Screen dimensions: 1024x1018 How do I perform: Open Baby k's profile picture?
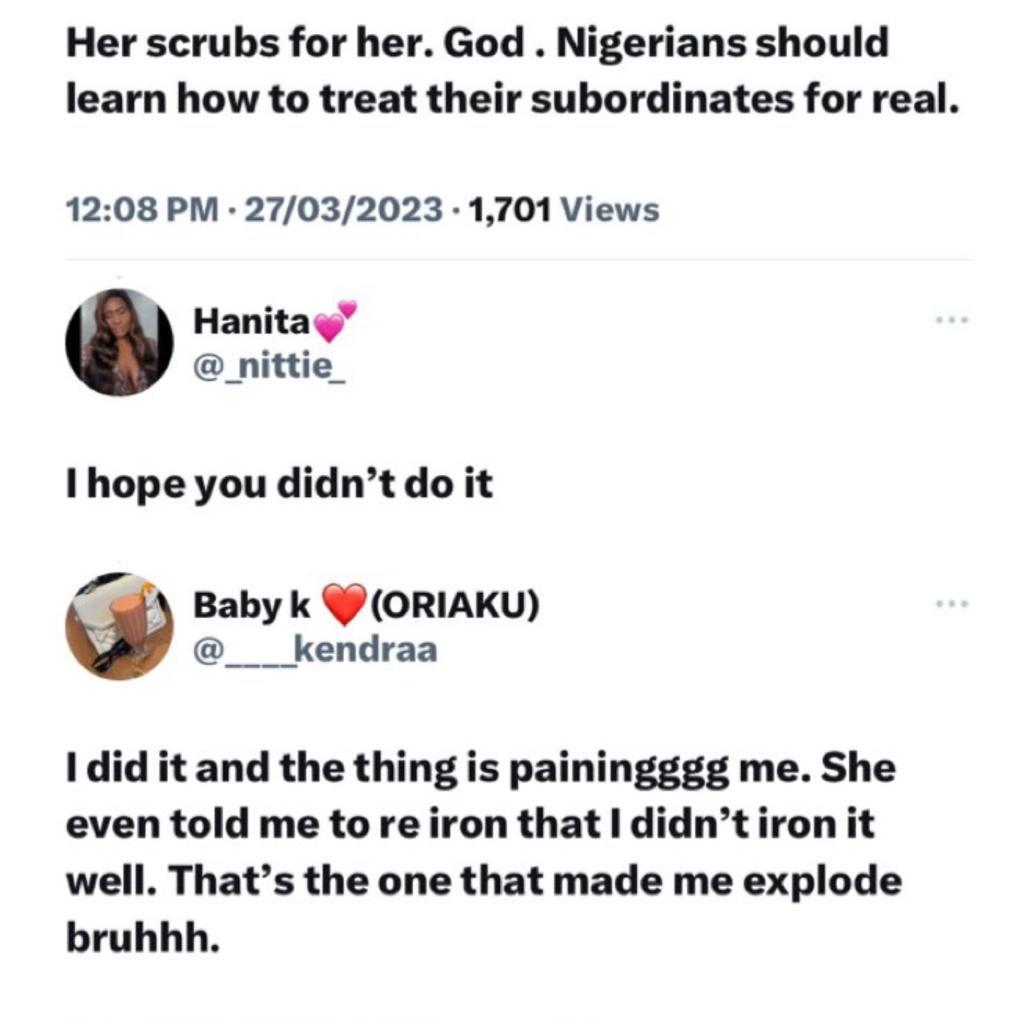point(119,626)
